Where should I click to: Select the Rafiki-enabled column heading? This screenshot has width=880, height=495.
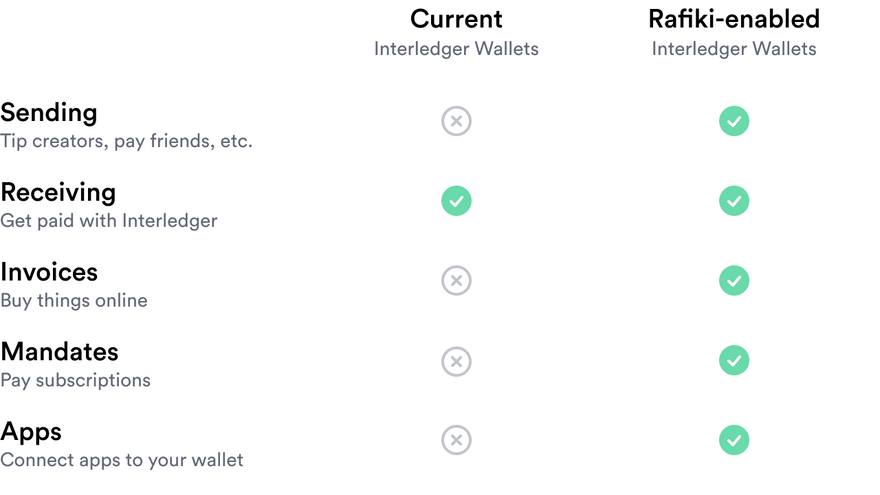tap(734, 19)
